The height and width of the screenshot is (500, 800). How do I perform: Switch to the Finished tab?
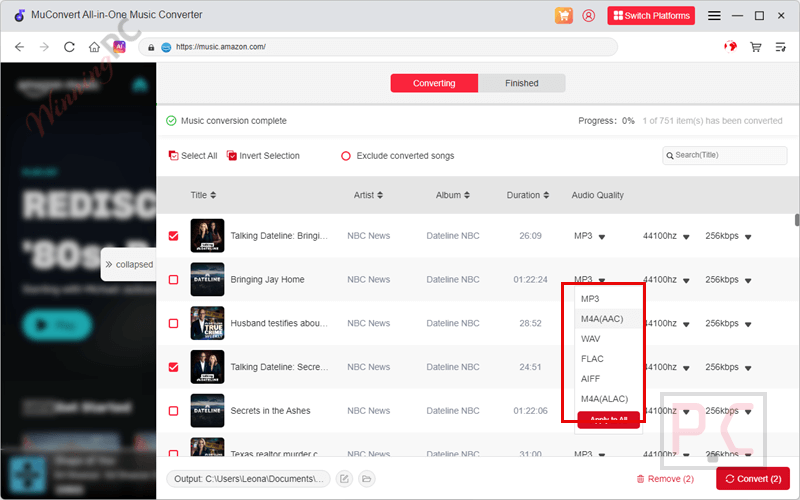521,83
